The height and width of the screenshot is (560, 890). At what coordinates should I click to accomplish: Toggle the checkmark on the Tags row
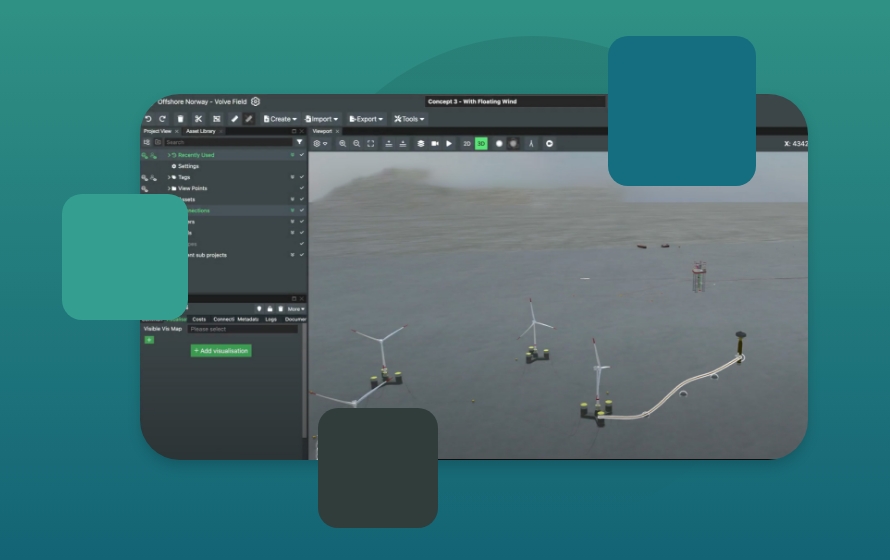click(301, 177)
